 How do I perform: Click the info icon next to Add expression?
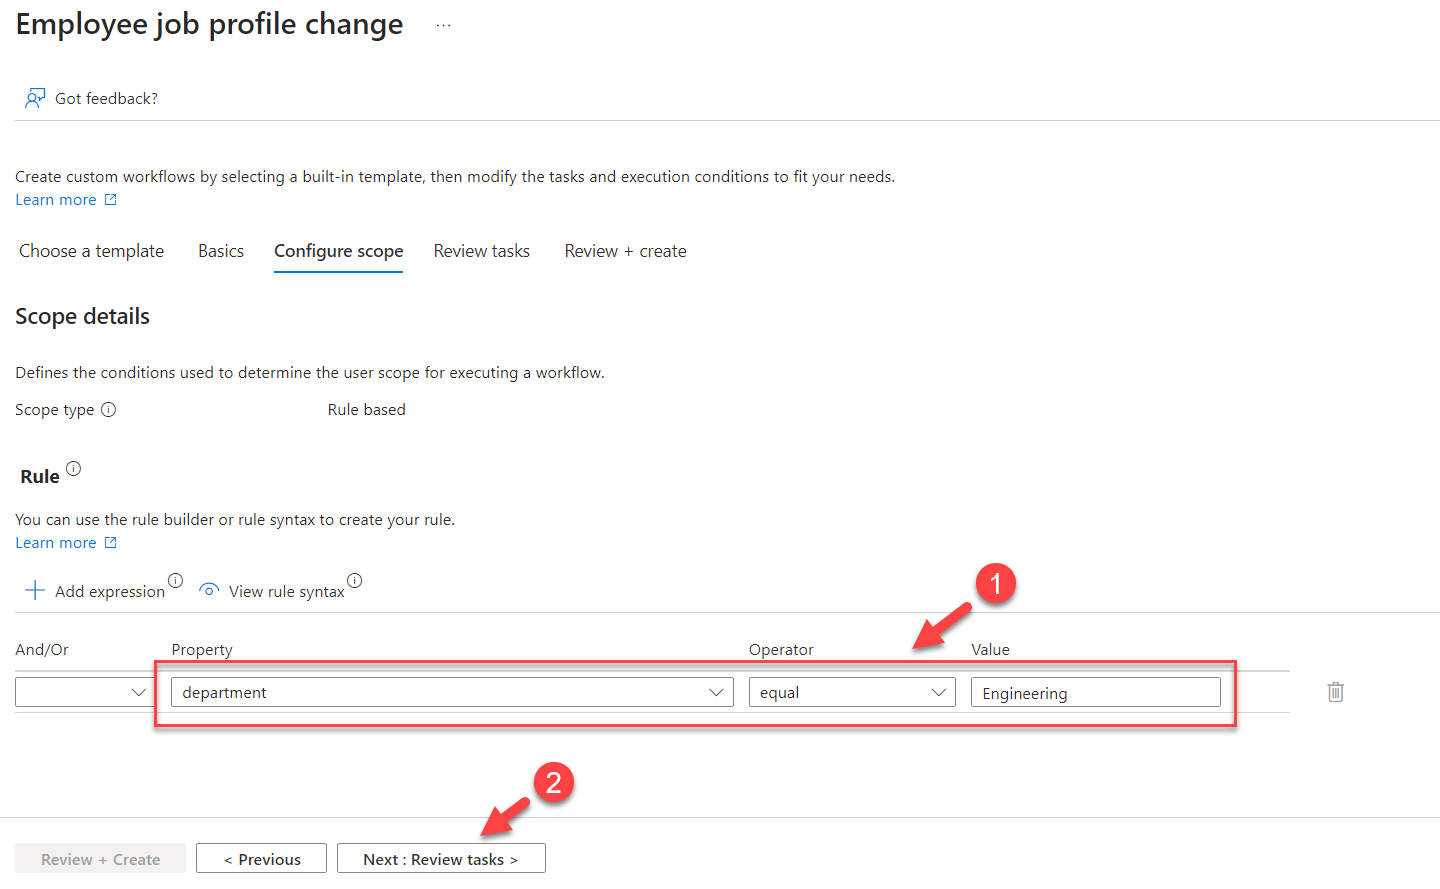(176, 579)
